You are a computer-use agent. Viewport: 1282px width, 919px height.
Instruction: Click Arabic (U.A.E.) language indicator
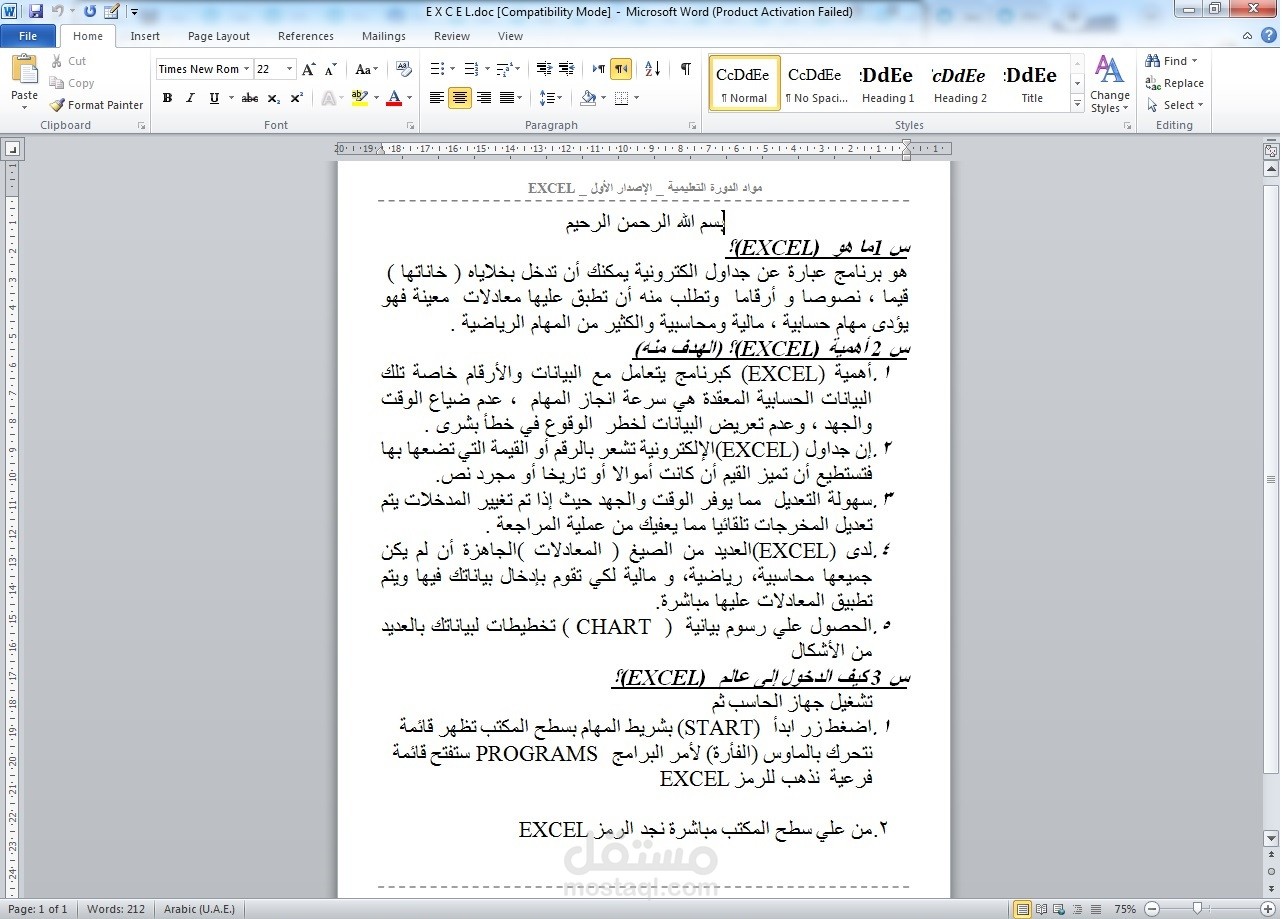tap(199, 909)
